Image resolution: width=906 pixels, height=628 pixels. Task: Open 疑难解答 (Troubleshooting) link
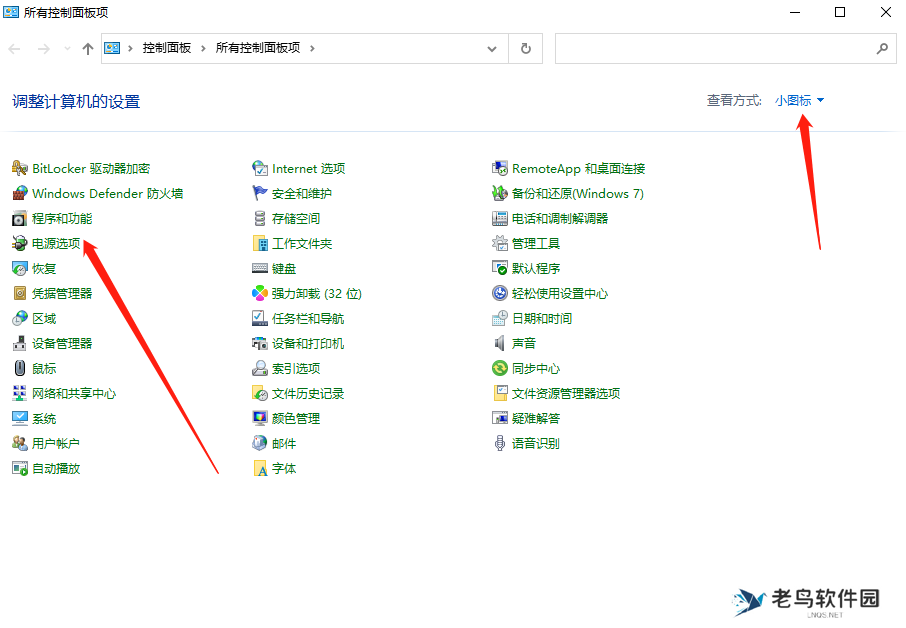pyautogui.click(x=528, y=418)
